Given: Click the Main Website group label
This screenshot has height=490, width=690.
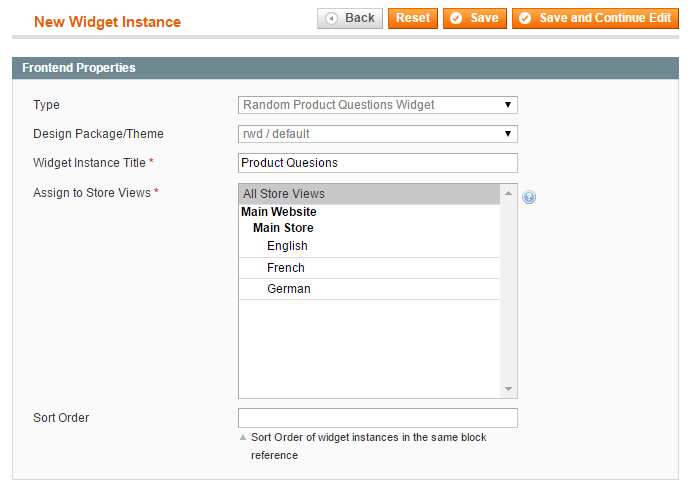Looking at the screenshot, I should [x=279, y=212].
